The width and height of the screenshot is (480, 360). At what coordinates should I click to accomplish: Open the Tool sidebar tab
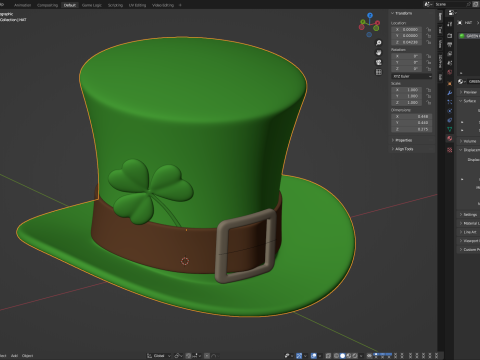pyautogui.click(x=440, y=30)
